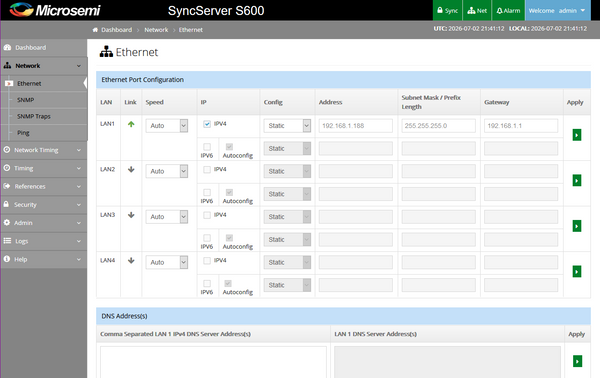Click the LAN1 IPV4 Address field
Image resolution: width=600 pixels, height=378 pixels.
(x=355, y=125)
